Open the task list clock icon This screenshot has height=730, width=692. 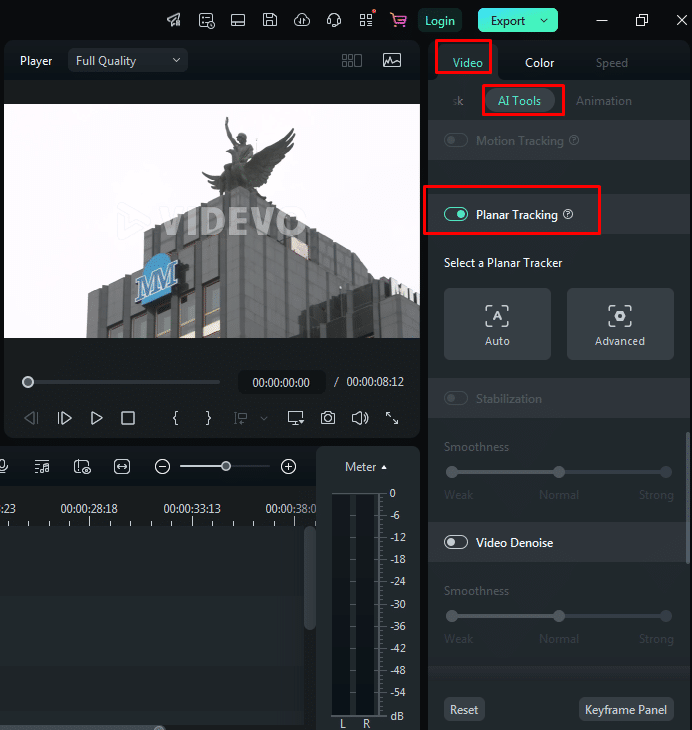206,20
